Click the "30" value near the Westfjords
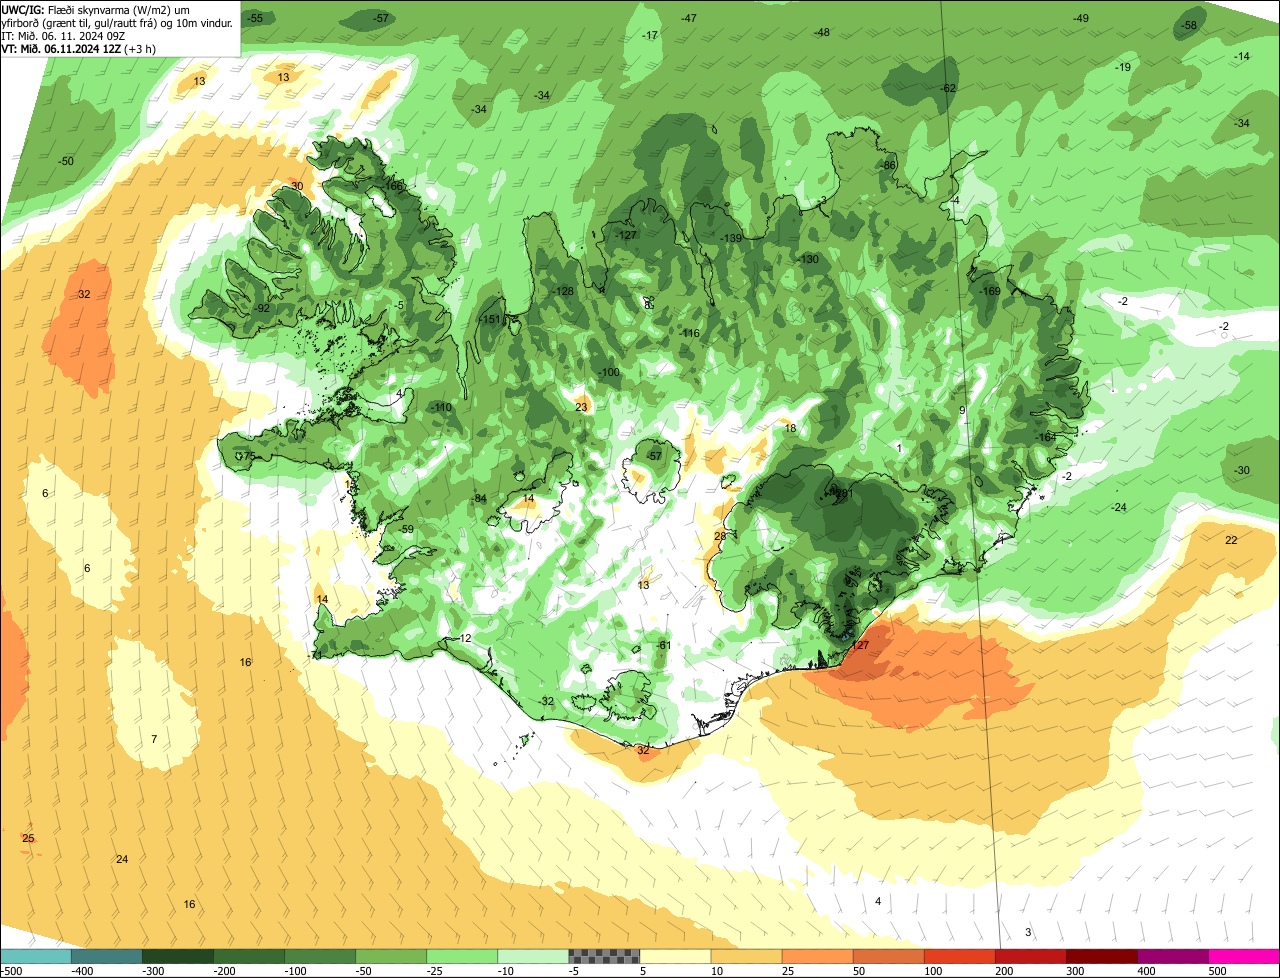This screenshot has height=978, width=1280. point(297,186)
